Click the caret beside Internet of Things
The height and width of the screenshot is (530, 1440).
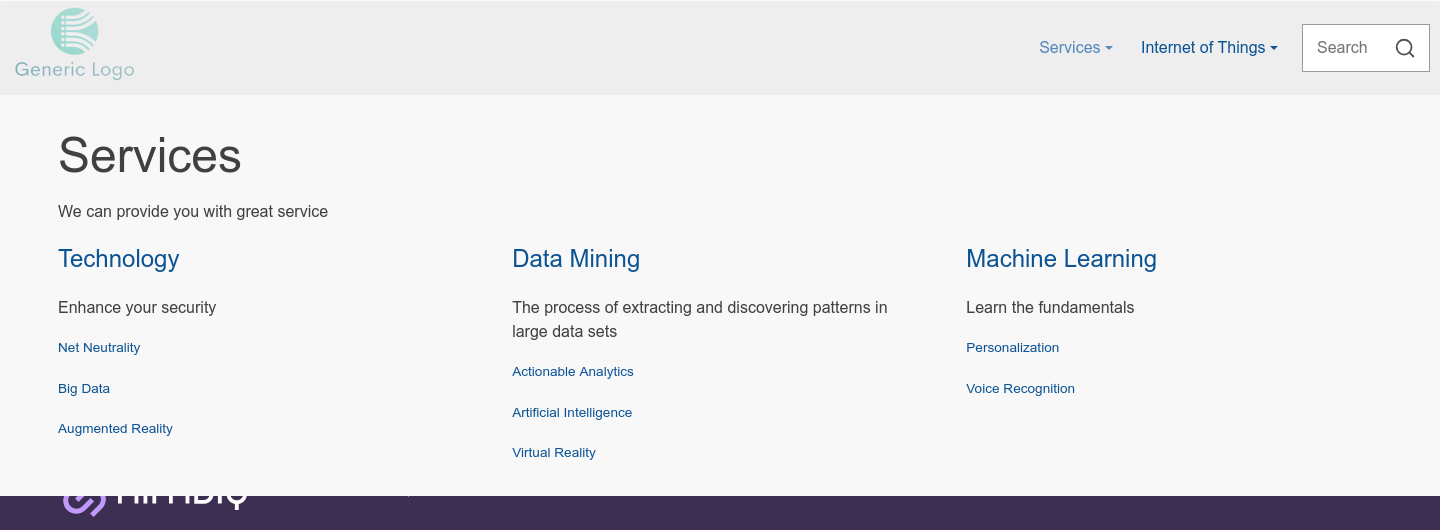pos(1274,48)
